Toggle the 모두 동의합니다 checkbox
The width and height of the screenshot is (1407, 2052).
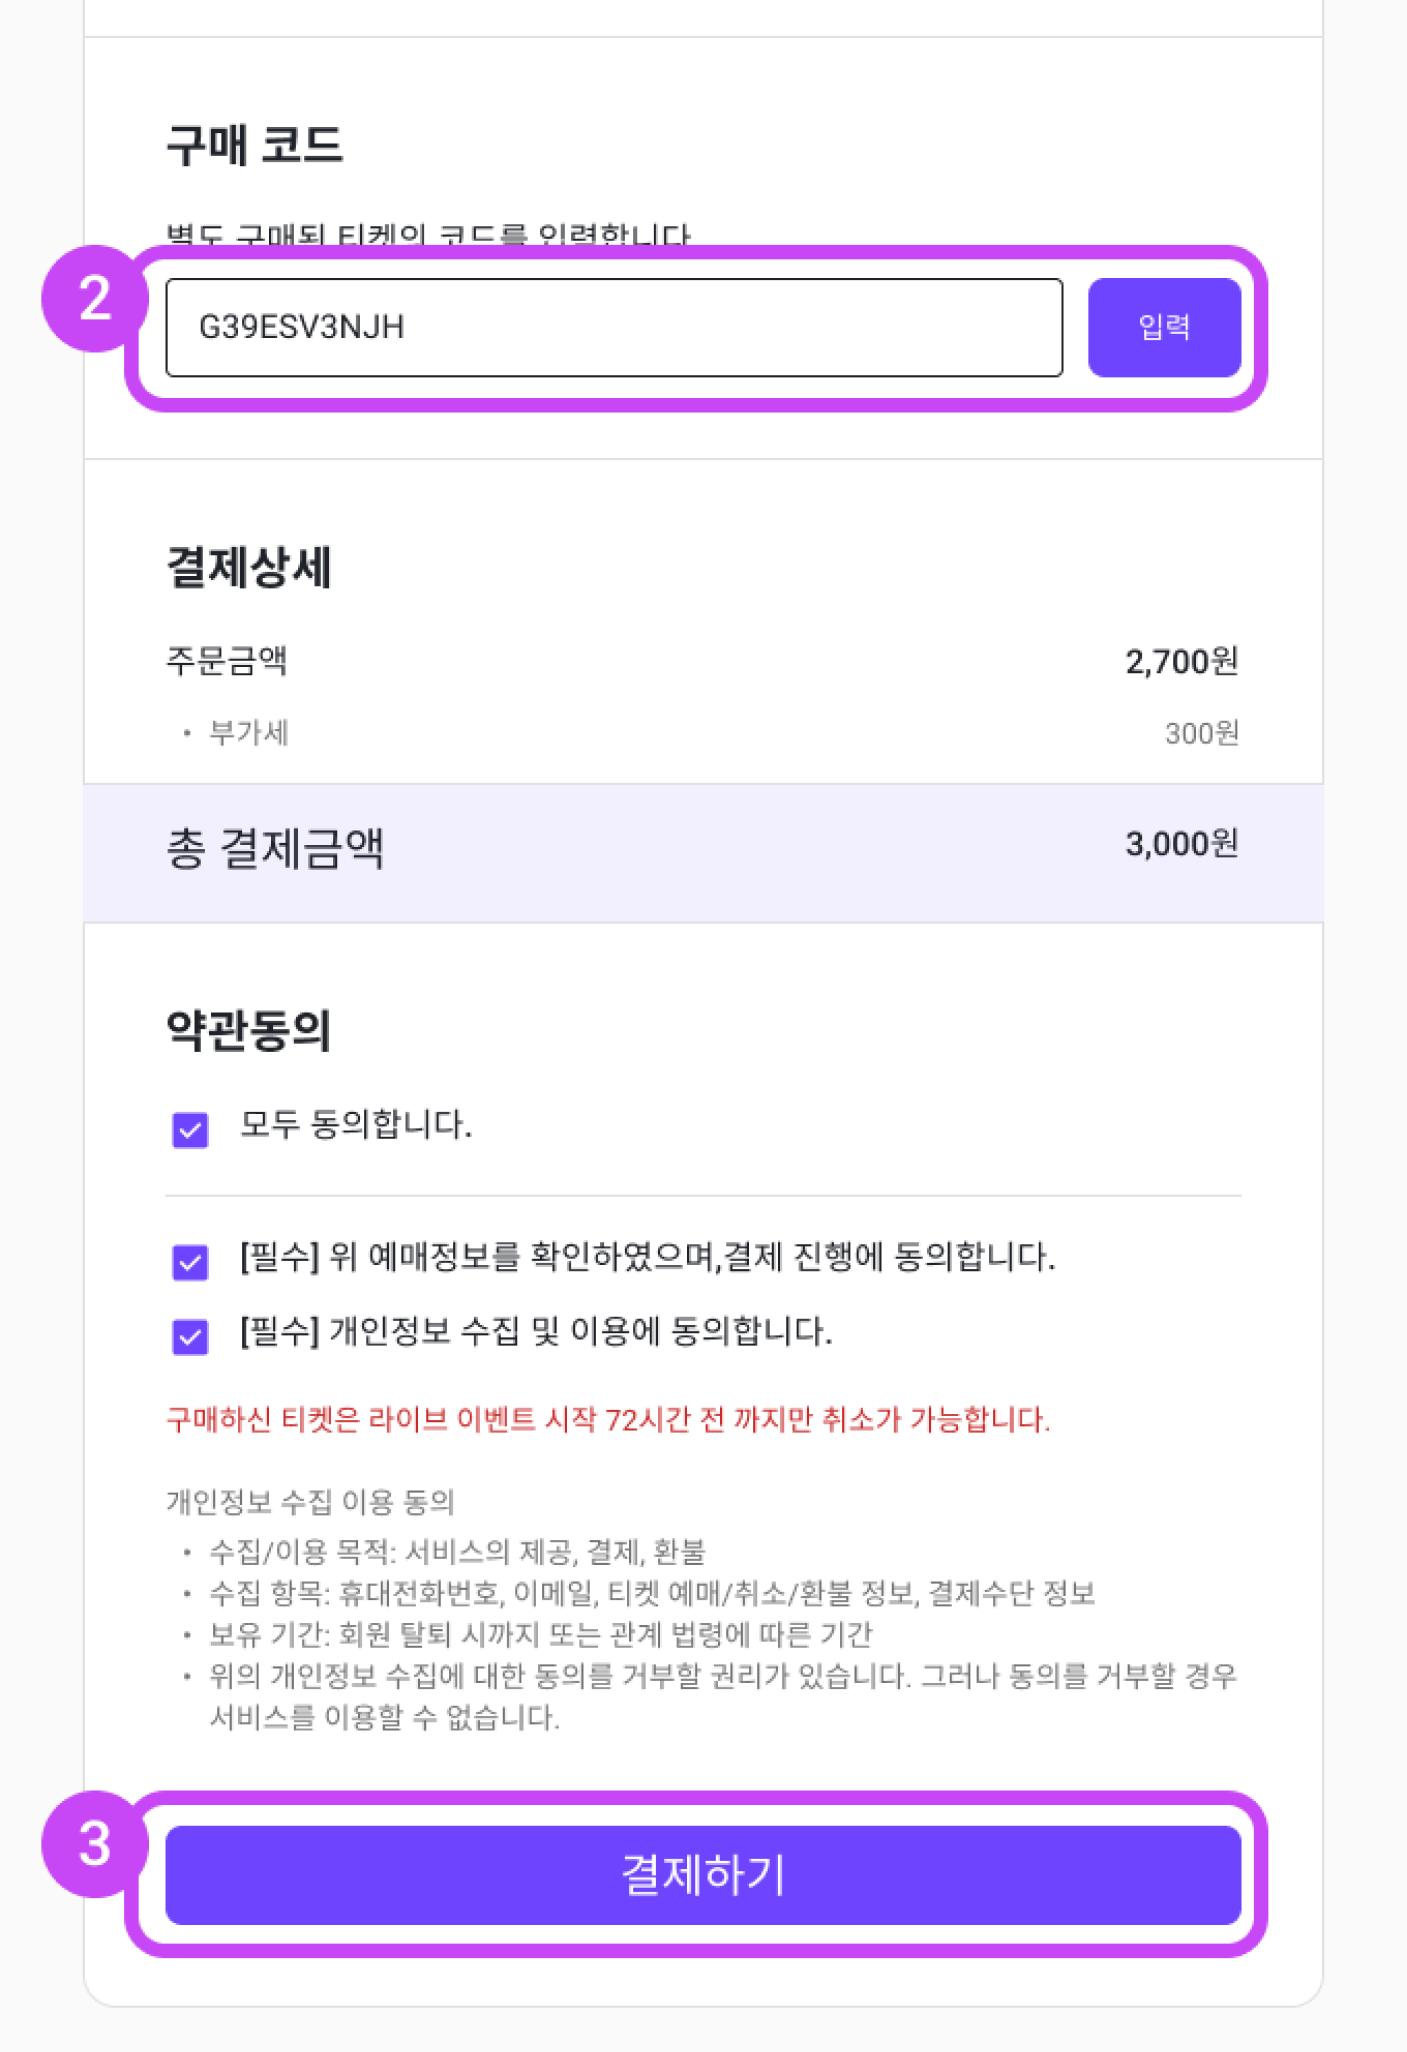point(190,1130)
